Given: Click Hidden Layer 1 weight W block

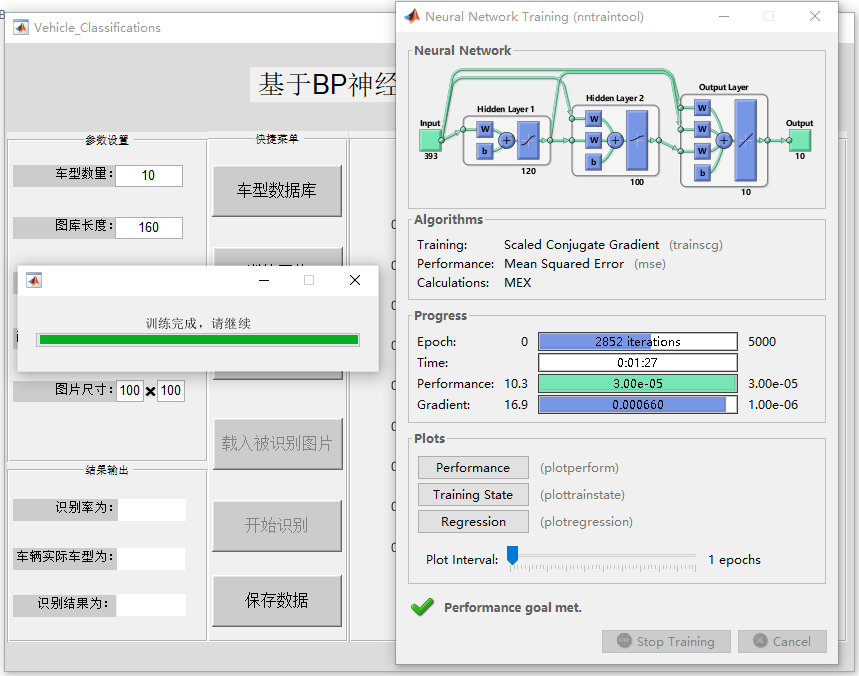Looking at the screenshot, I should point(485,129).
